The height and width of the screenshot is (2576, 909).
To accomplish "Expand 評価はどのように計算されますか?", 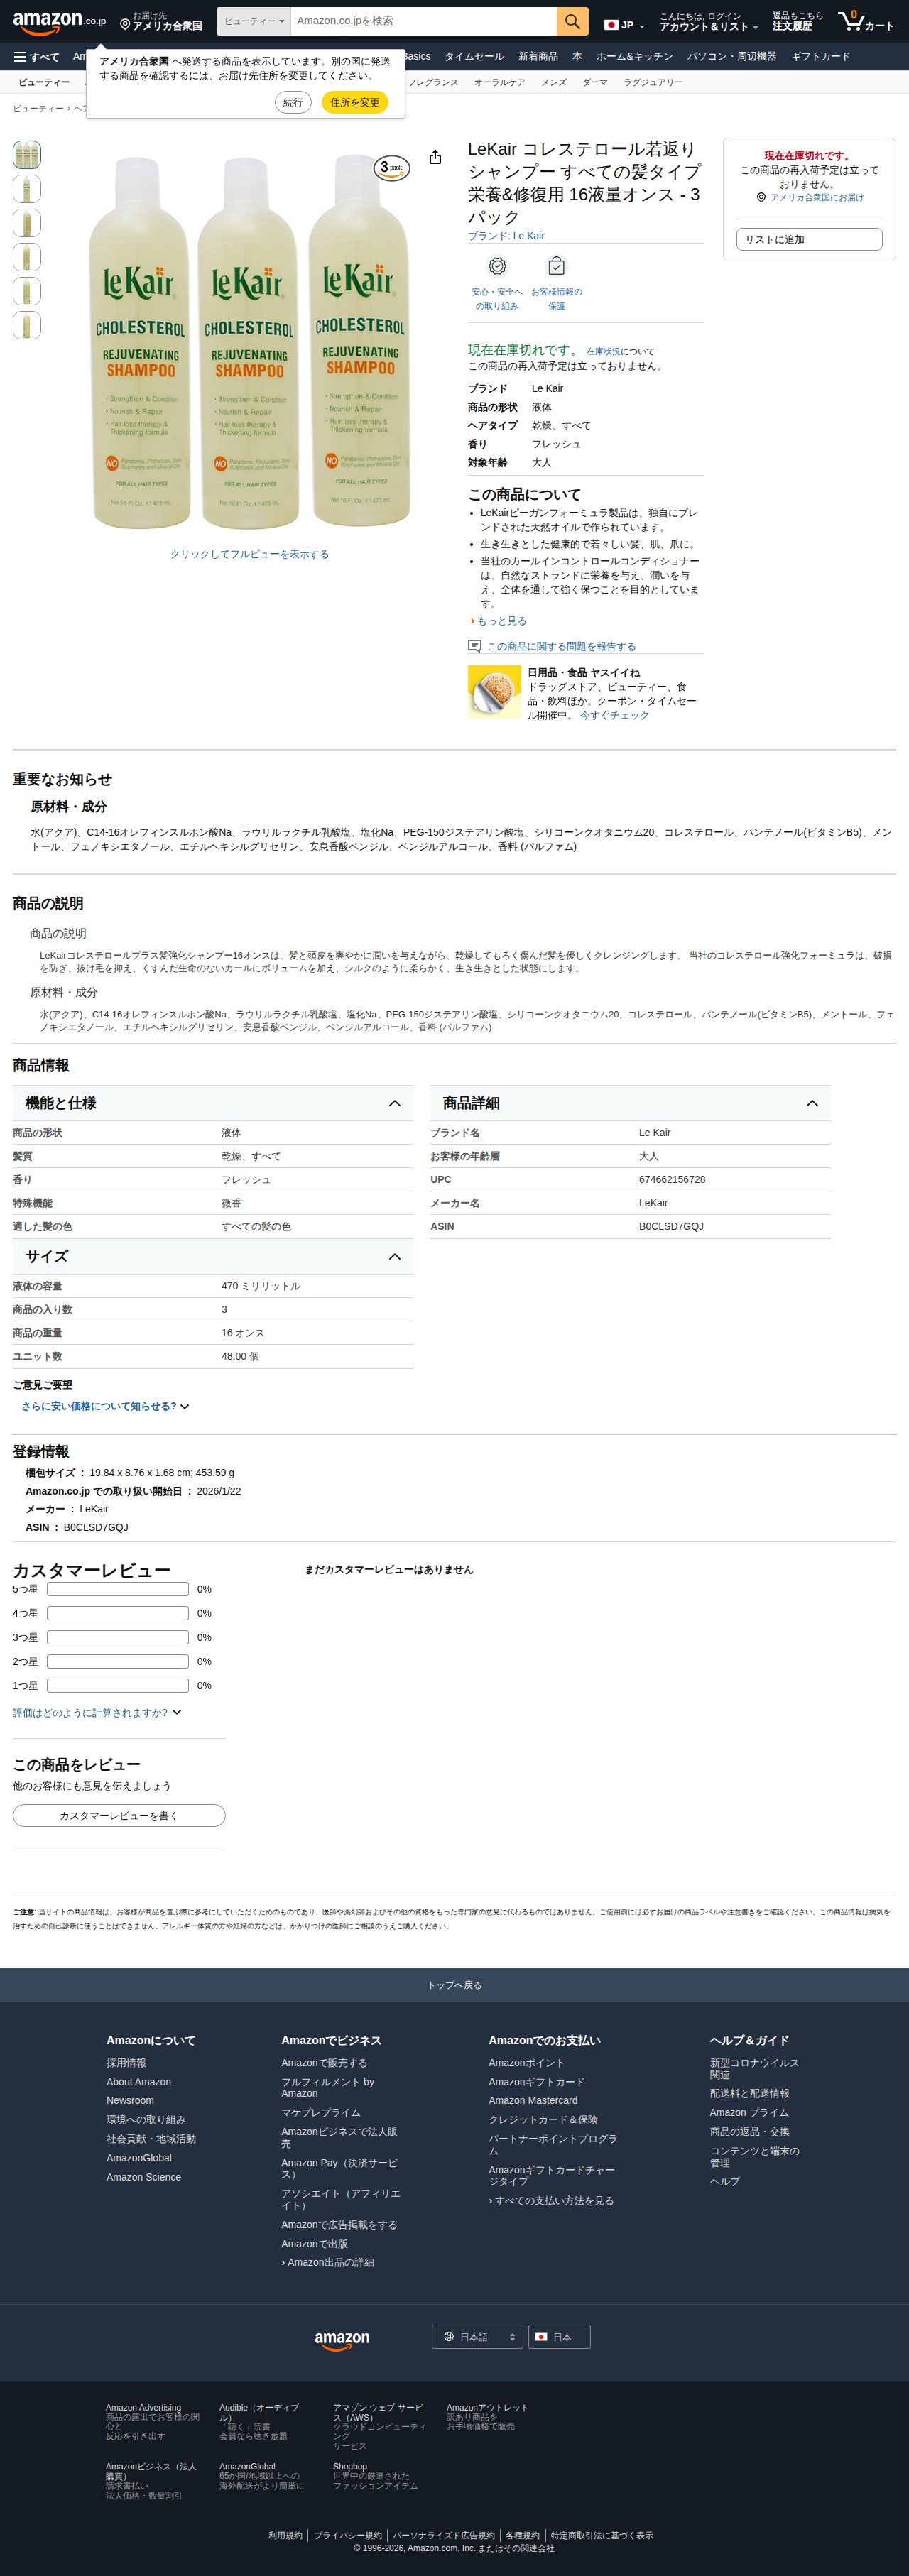I will (97, 1713).
